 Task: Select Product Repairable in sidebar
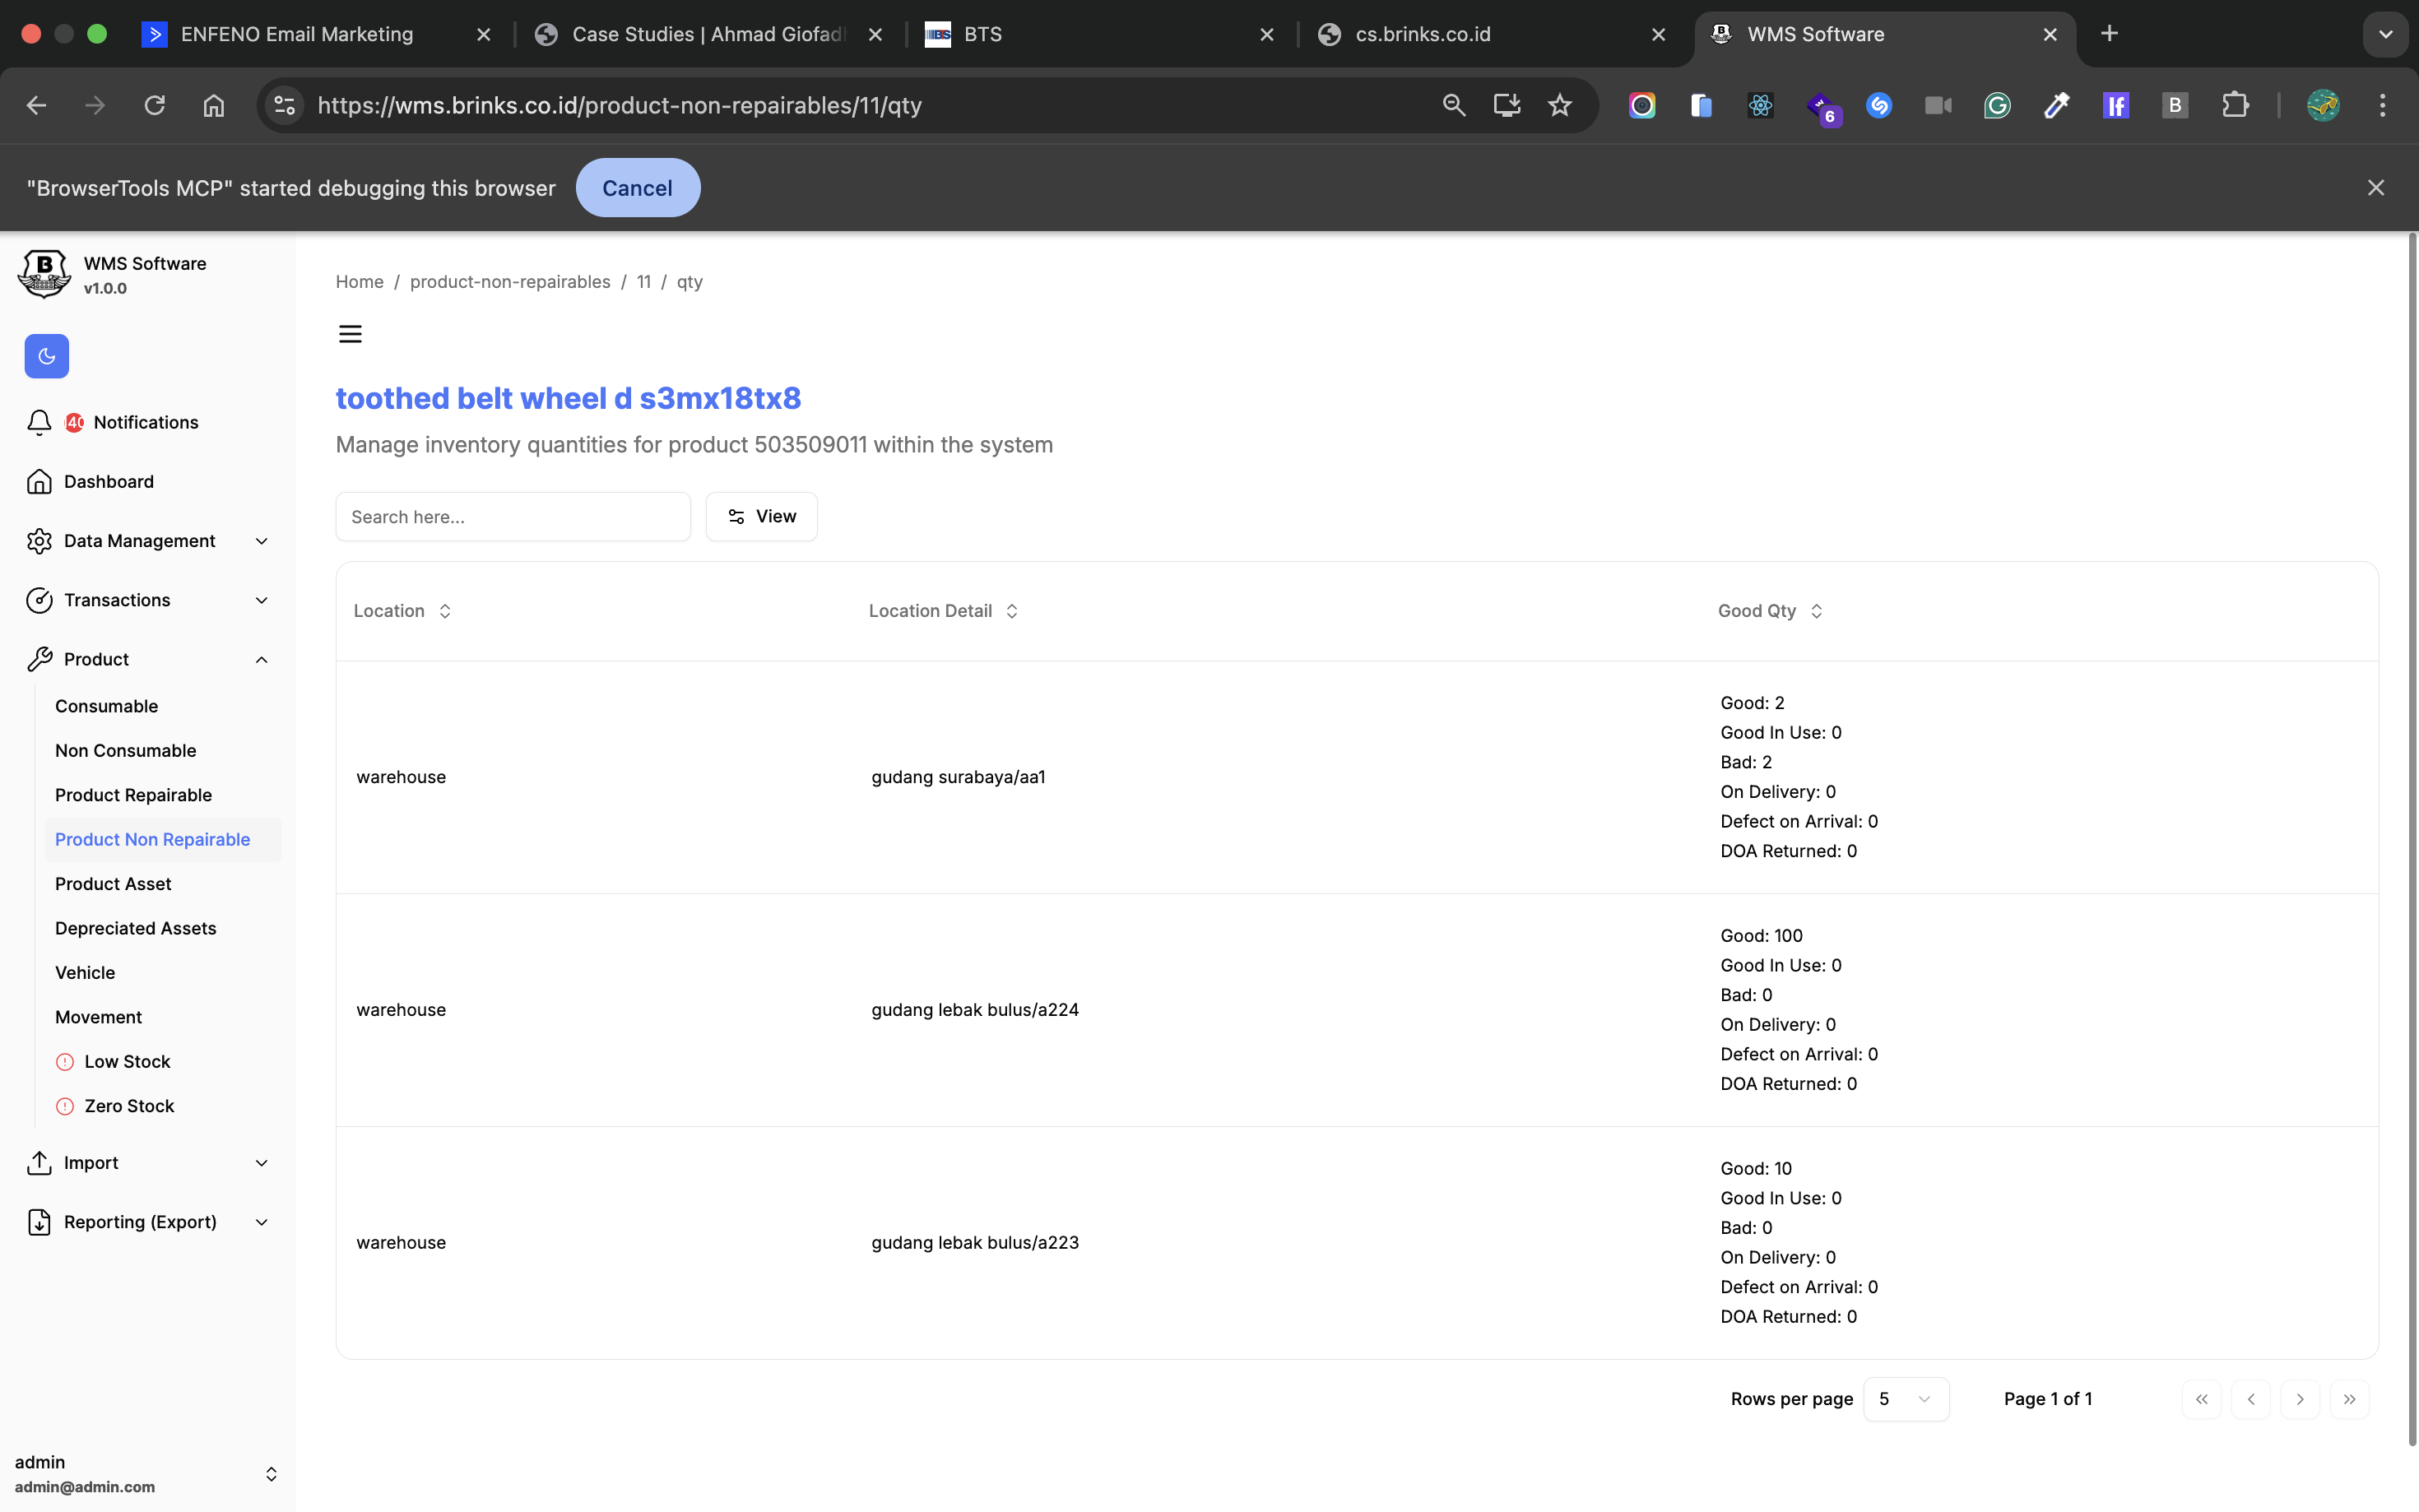click(x=133, y=795)
